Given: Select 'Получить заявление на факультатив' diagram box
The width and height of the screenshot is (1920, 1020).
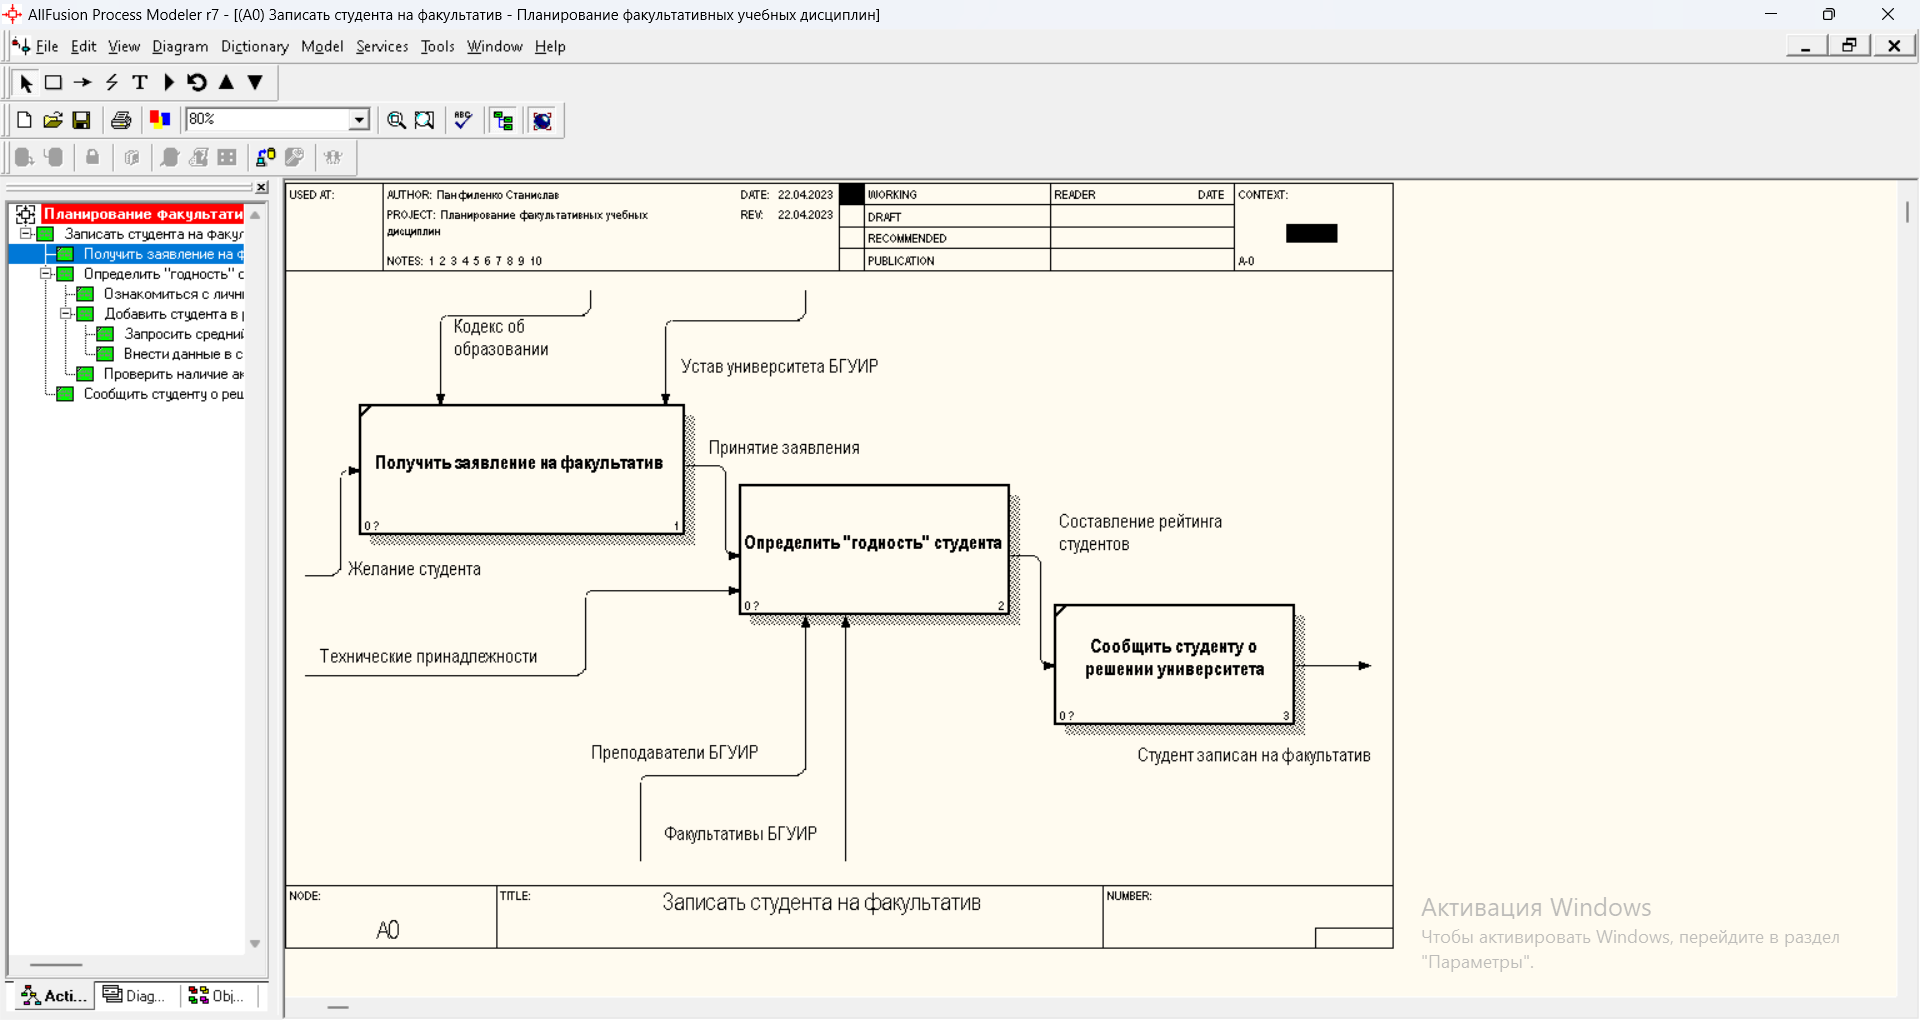Looking at the screenshot, I should click(x=521, y=469).
